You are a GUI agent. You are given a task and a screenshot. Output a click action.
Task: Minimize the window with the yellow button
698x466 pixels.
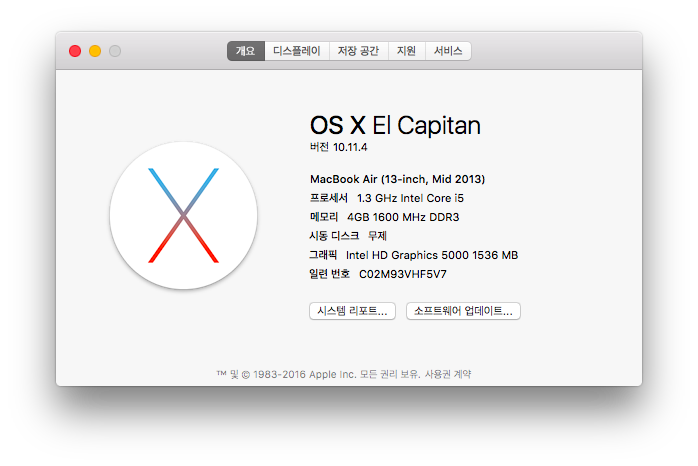[x=95, y=51]
